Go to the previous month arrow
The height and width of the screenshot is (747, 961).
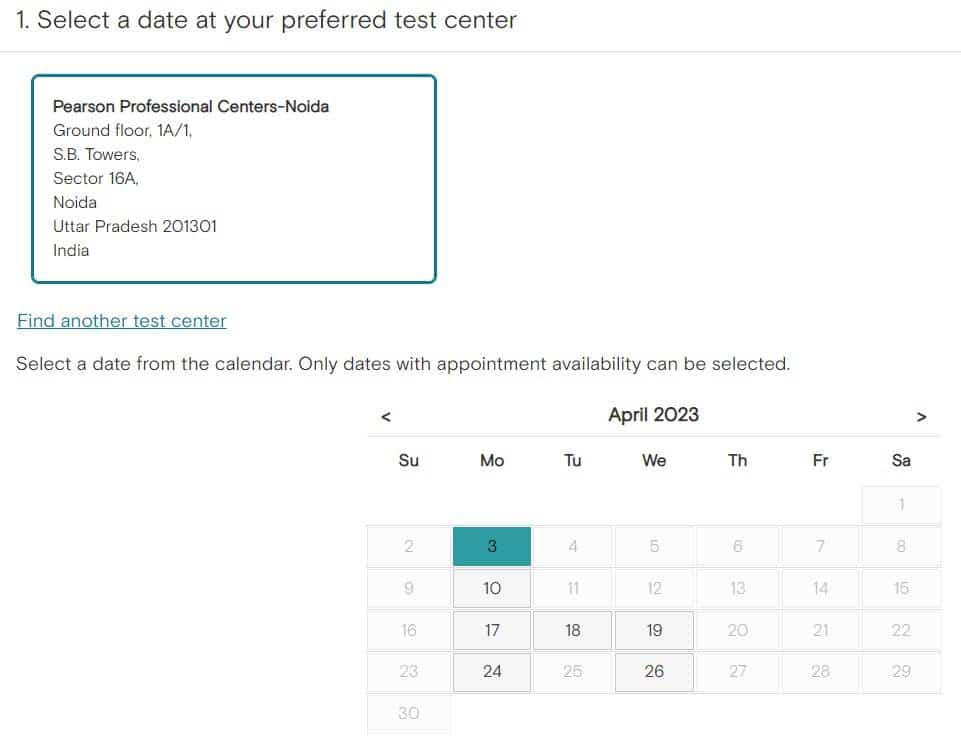[x=386, y=417]
